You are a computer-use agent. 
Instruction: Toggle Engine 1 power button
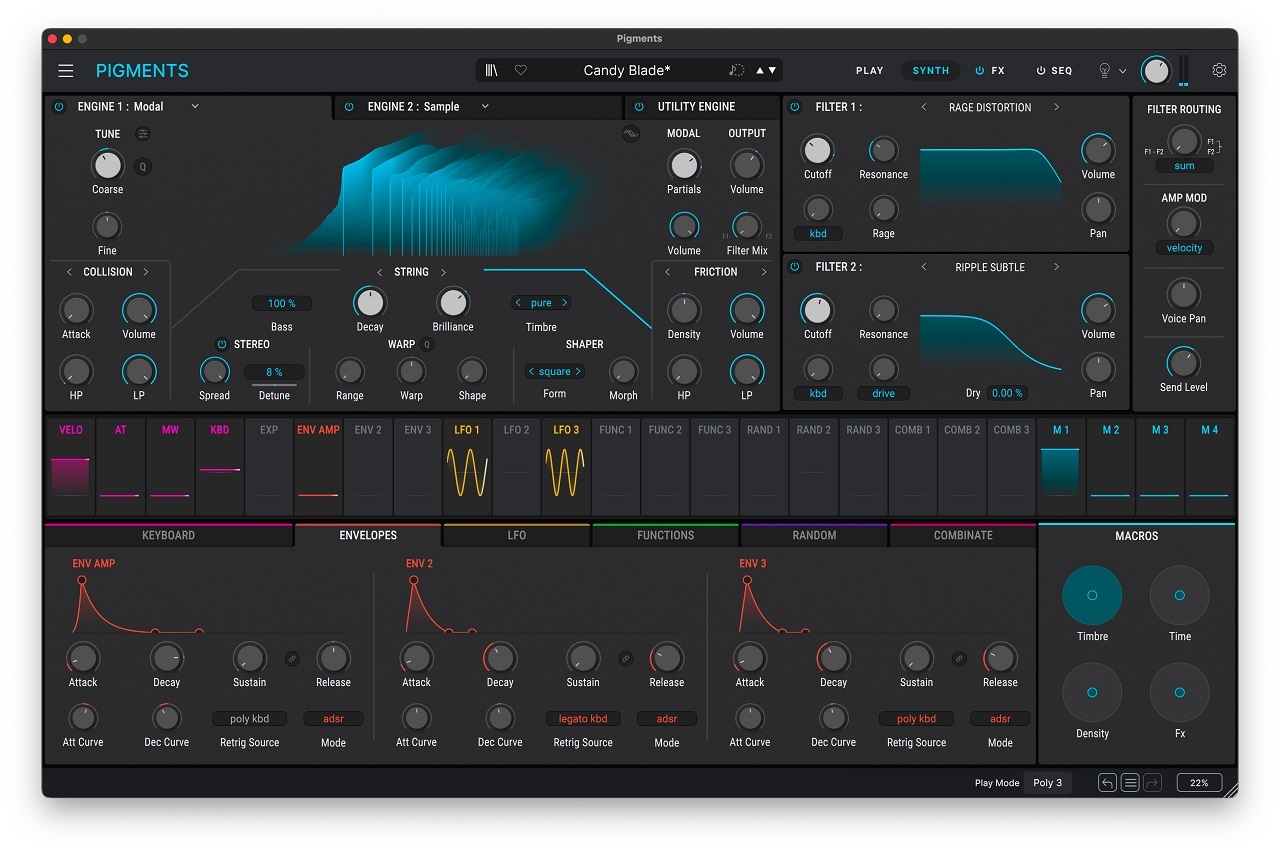(59, 107)
